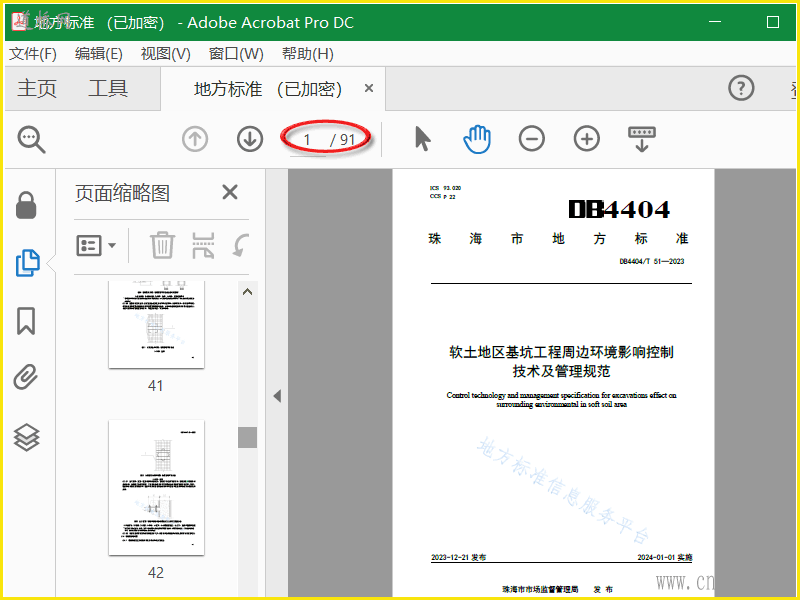Click the DB4404 heading in document
Viewport: 800px width, 600px height.
[618, 209]
